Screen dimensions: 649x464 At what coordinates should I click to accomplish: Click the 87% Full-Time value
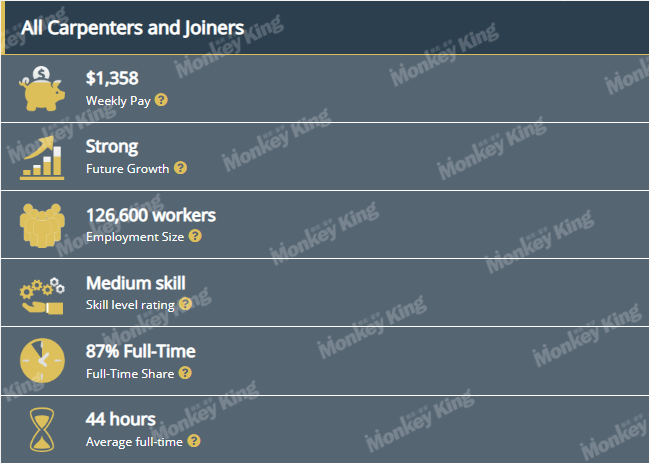[141, 351]
